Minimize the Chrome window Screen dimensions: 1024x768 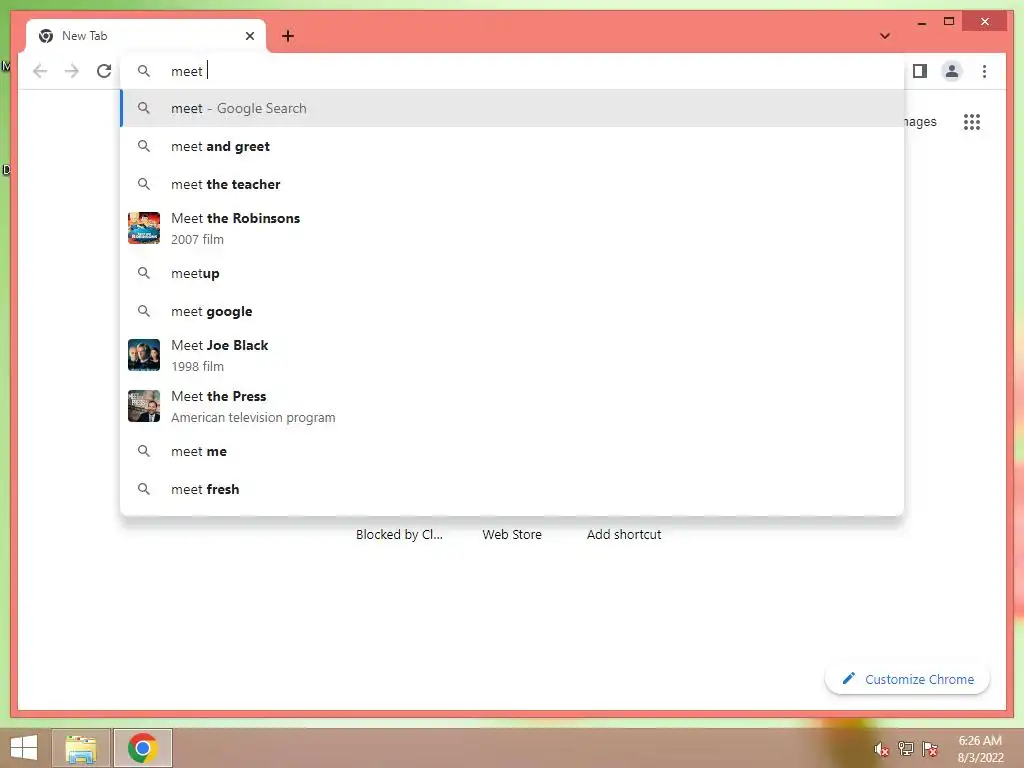point(921,22)
